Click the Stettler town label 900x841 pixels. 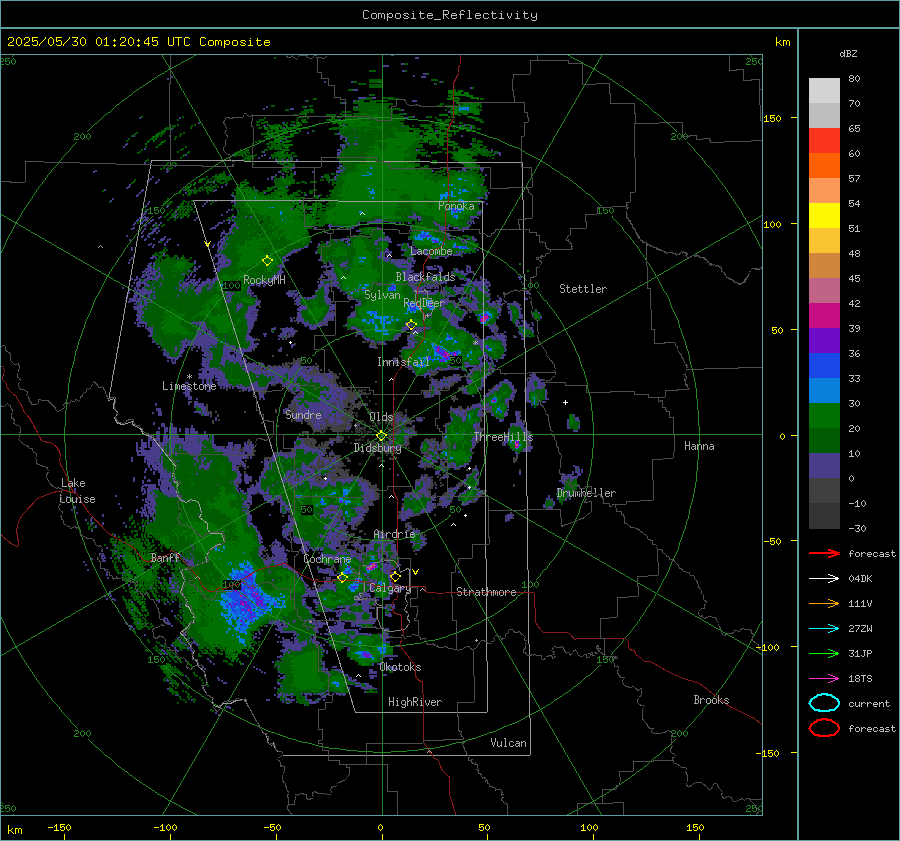[x=583, y=289]
